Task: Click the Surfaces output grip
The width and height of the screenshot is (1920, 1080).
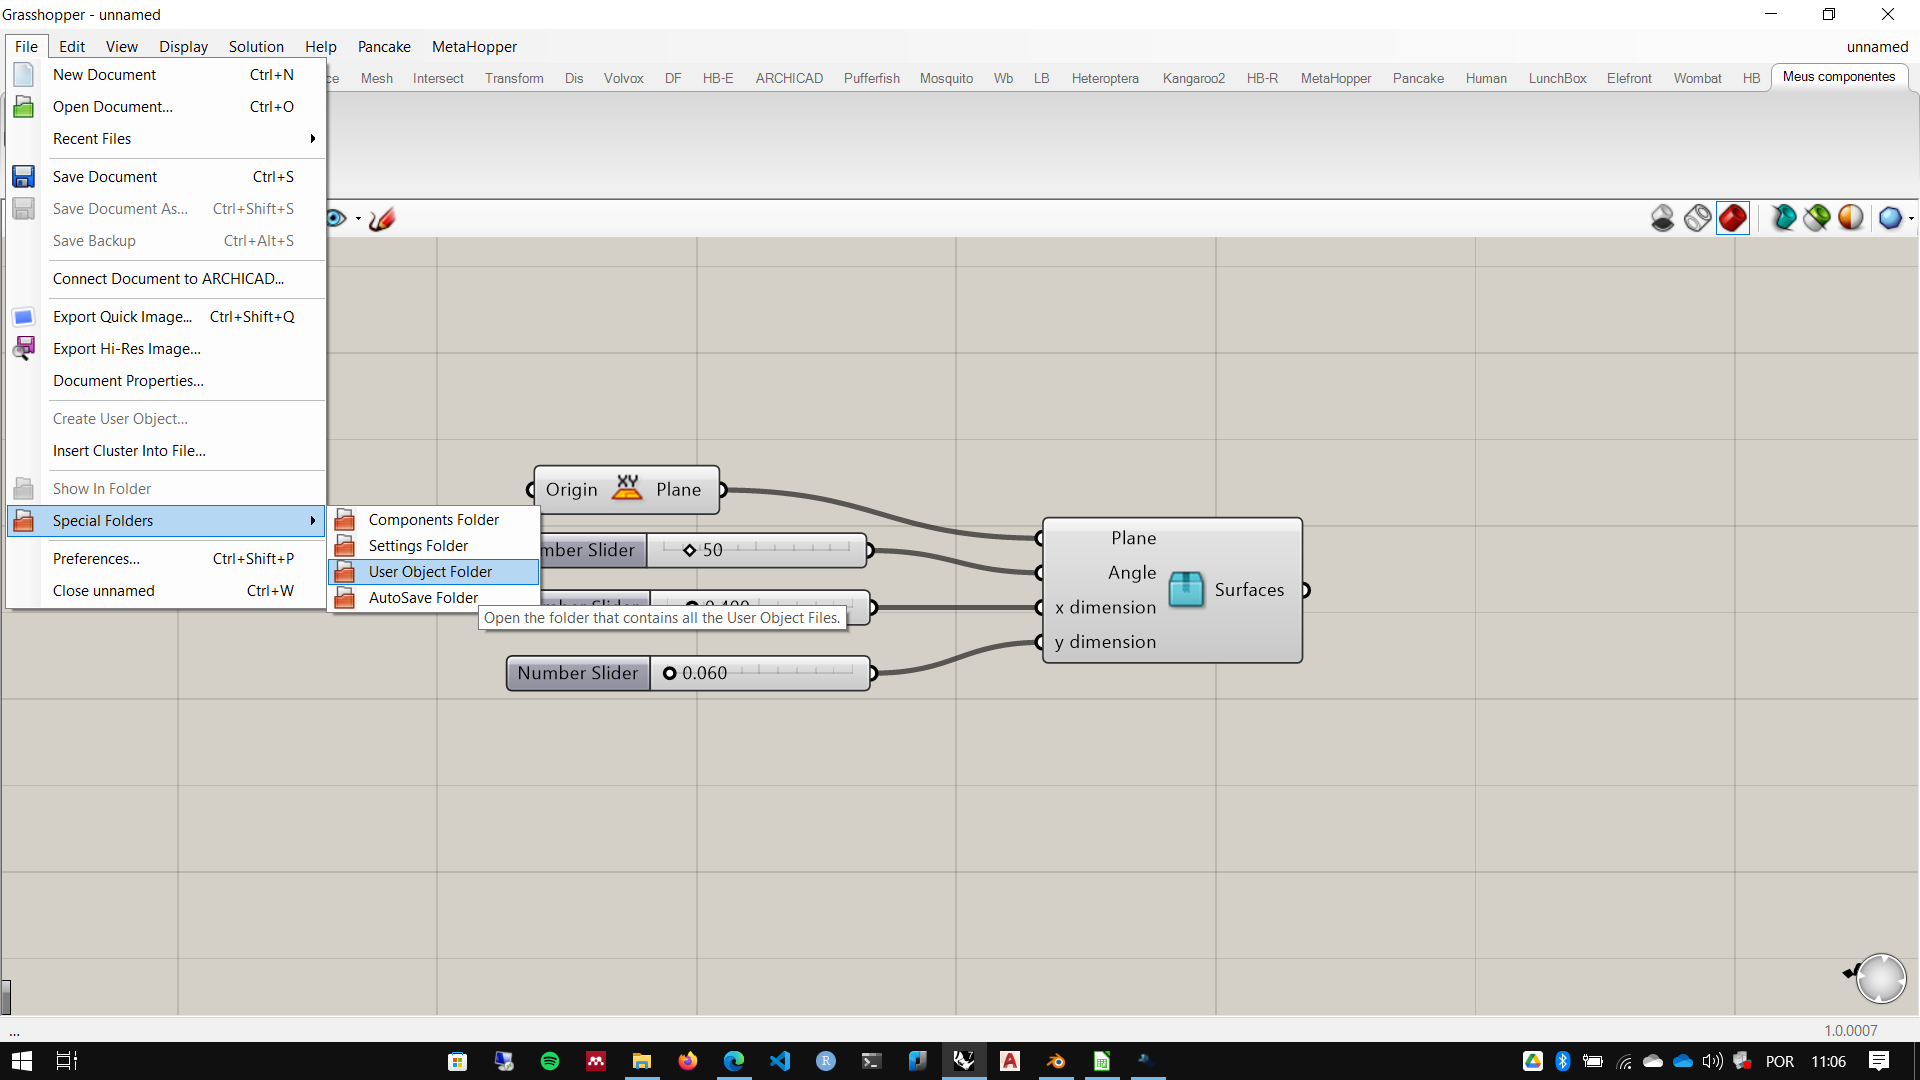Action: (1306, 590)
